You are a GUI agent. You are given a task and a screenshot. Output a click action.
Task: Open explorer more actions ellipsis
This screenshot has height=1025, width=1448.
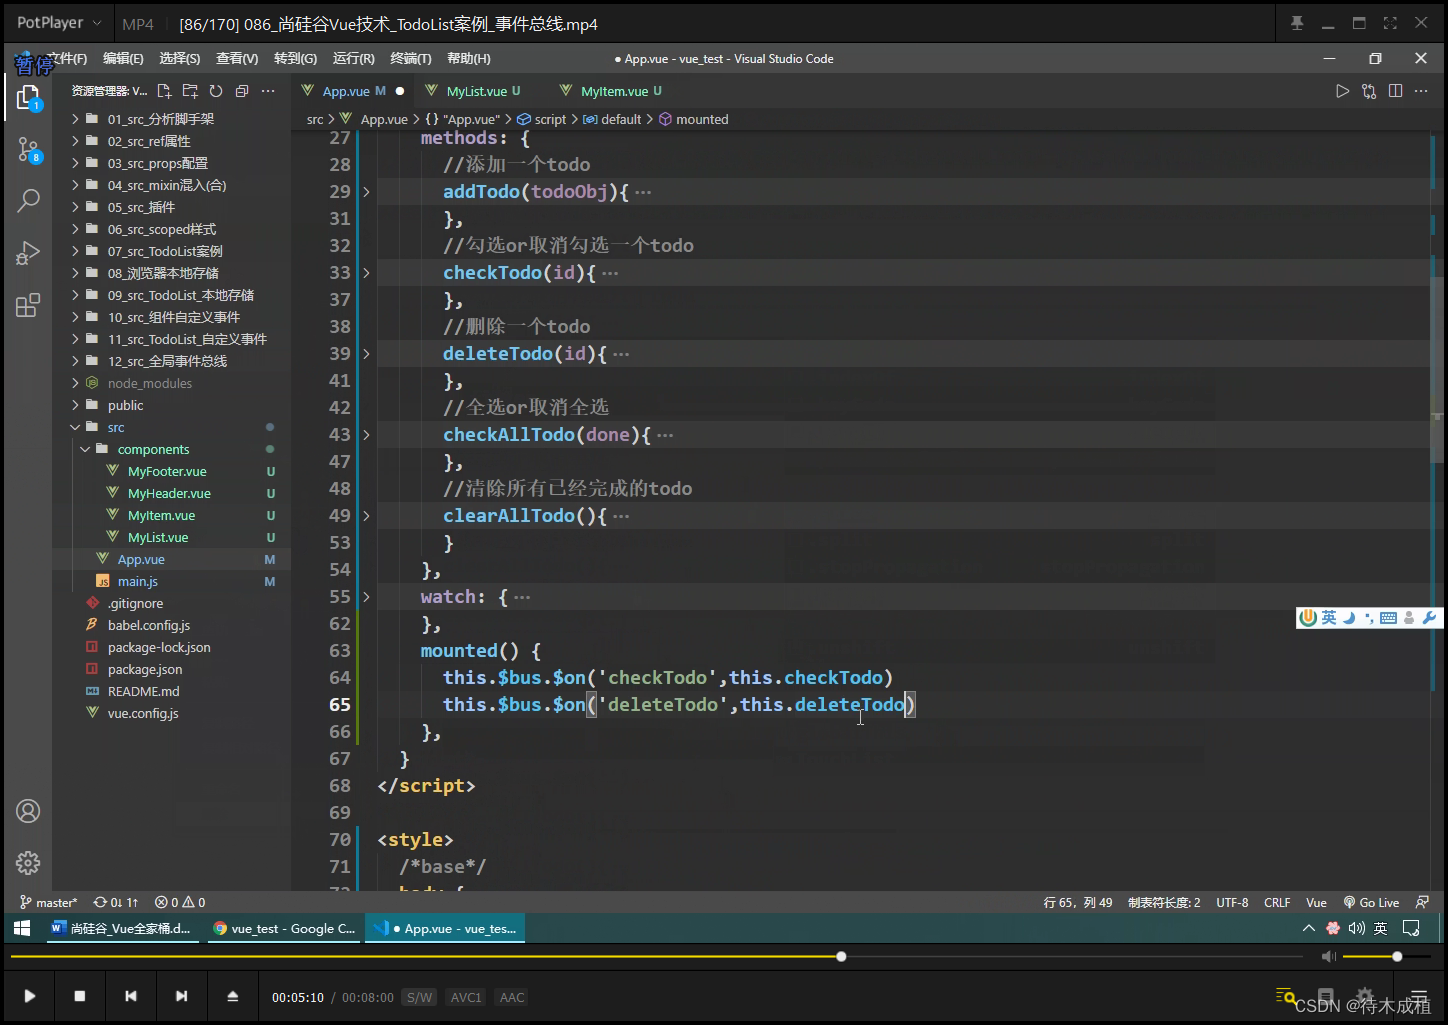click(x=268, y=91)
